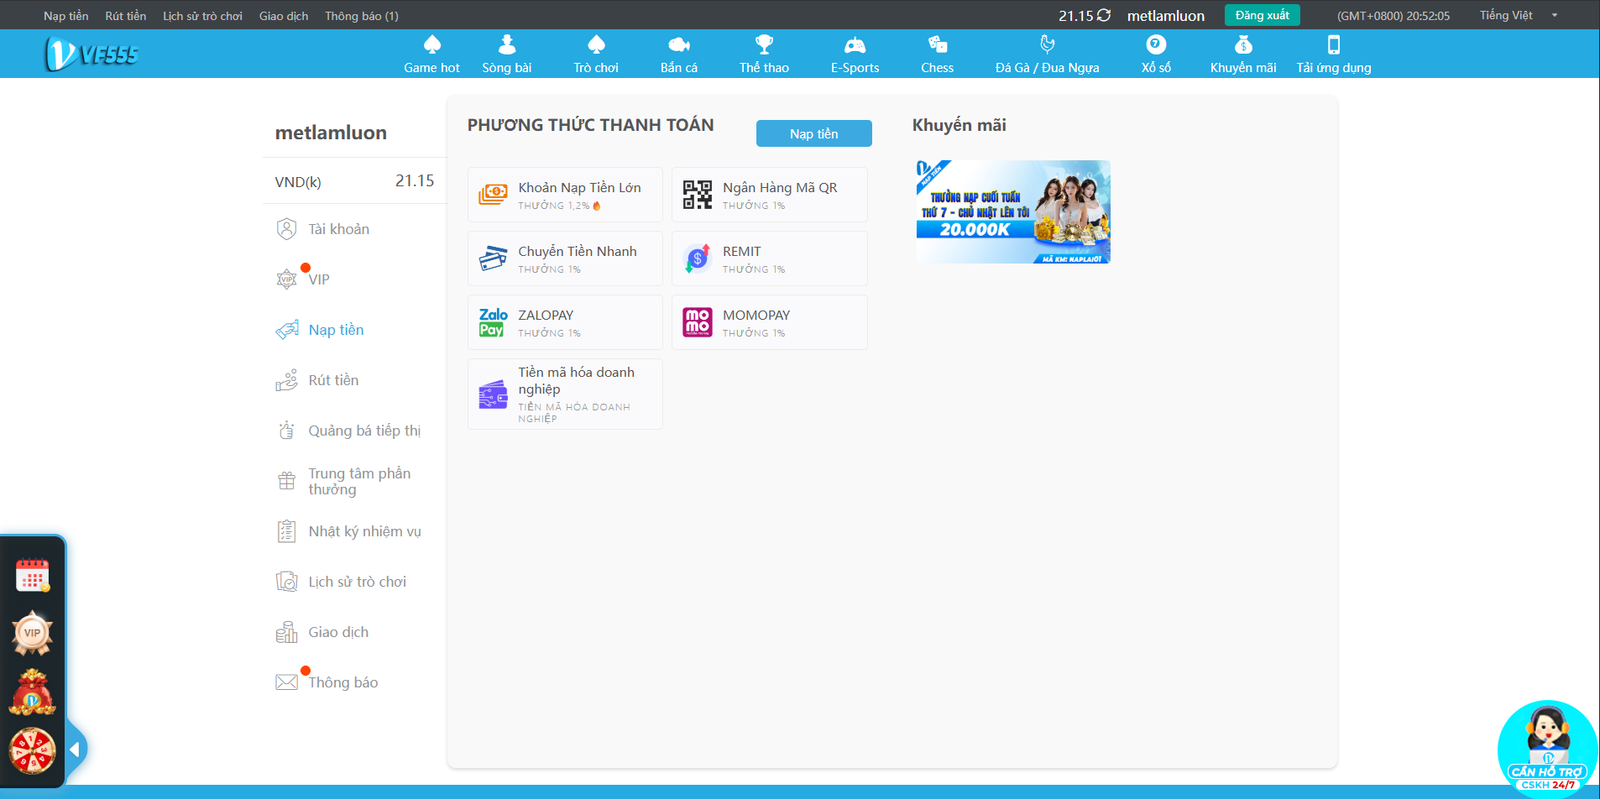The image size is (1600, 799).
Task: Open Tải ứng dụng phone icon
Action: tap(1333, 45)
